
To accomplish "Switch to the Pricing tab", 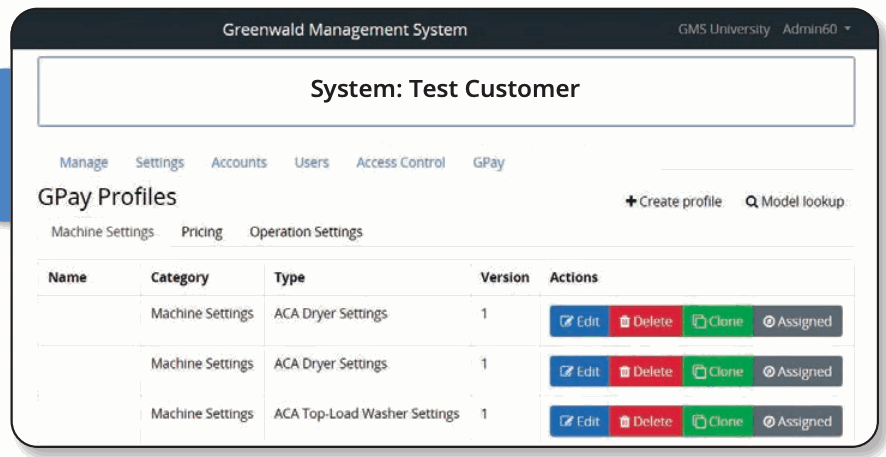I will (202, 232).
